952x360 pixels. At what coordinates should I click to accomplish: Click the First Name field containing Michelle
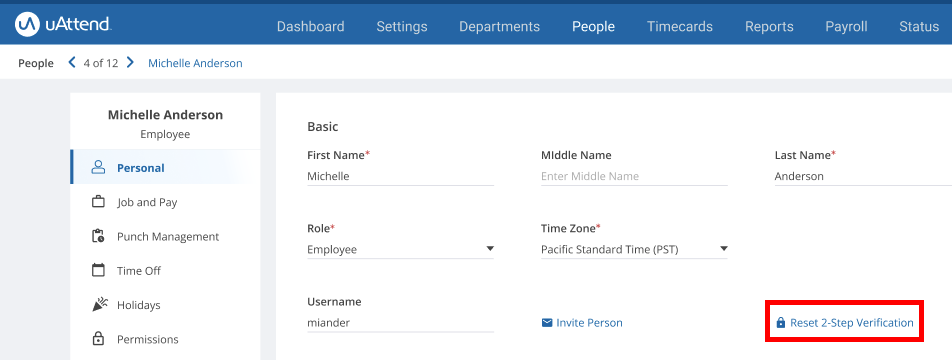(x=401, y=176)
